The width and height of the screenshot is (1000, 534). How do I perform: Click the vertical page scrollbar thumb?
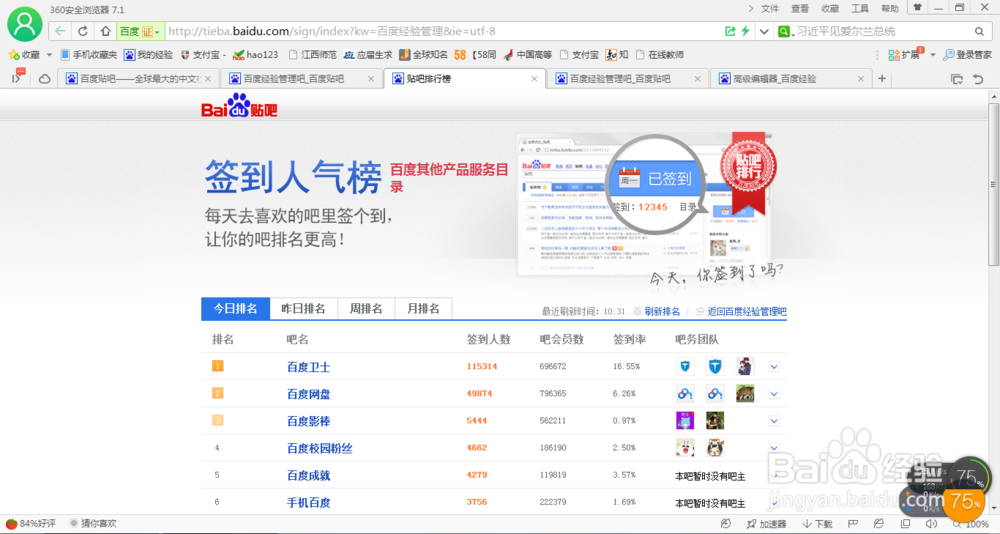click(993, 184)
